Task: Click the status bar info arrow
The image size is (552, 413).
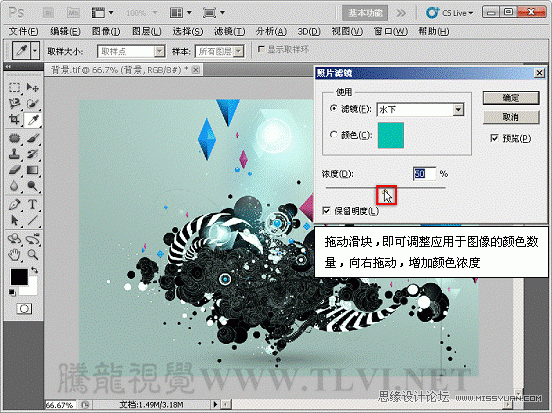Action: coord(215,404)
